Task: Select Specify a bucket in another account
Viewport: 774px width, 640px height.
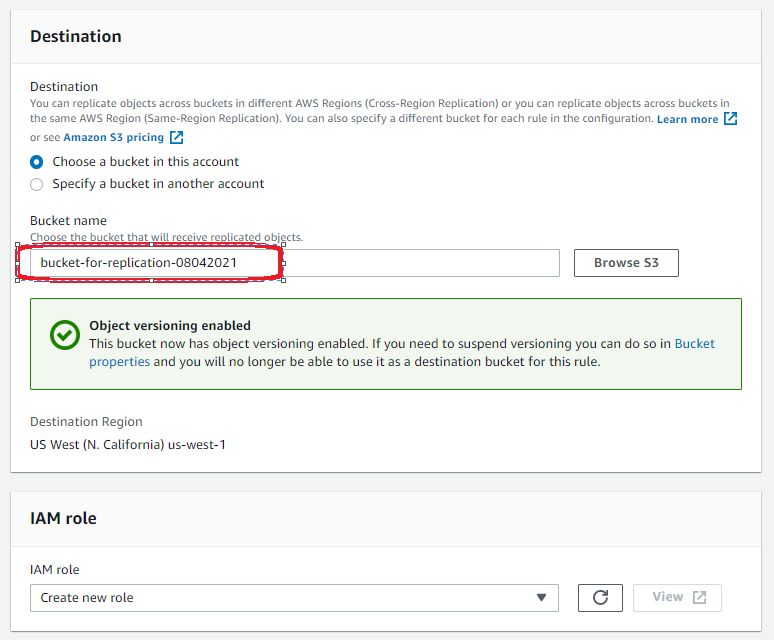Action: pos(37,184)
